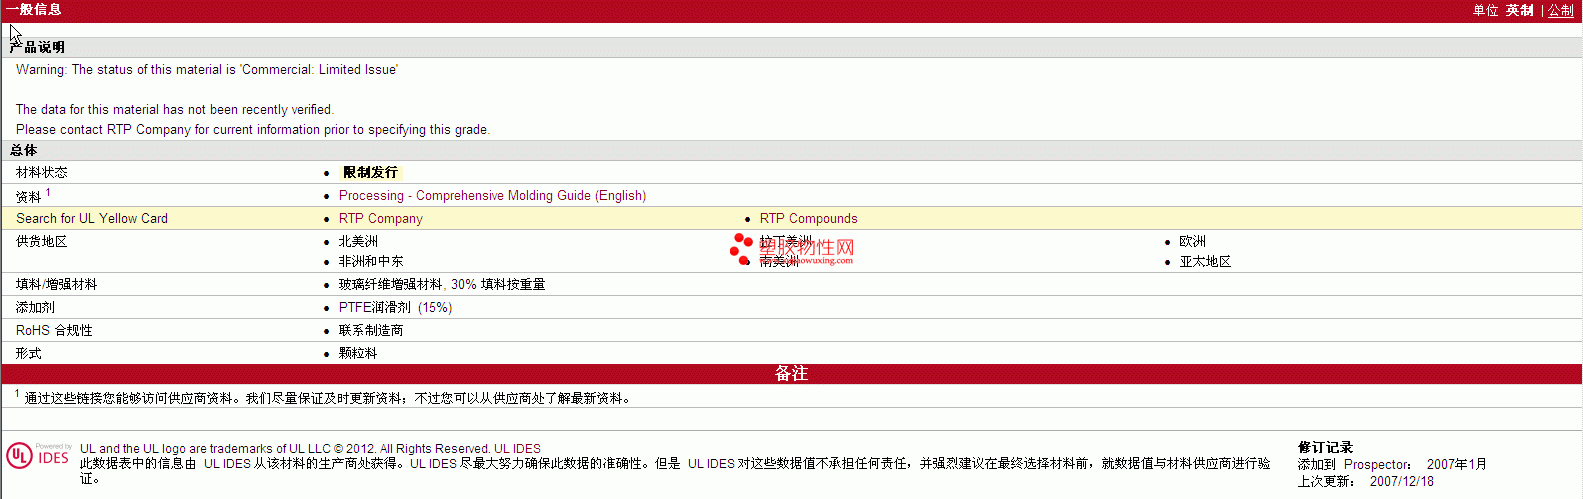Image resolution: width=1583 pixels, height=499 pixels.
Task: Select the 填料/增强材料 row label
Action: tap(57, 285)
